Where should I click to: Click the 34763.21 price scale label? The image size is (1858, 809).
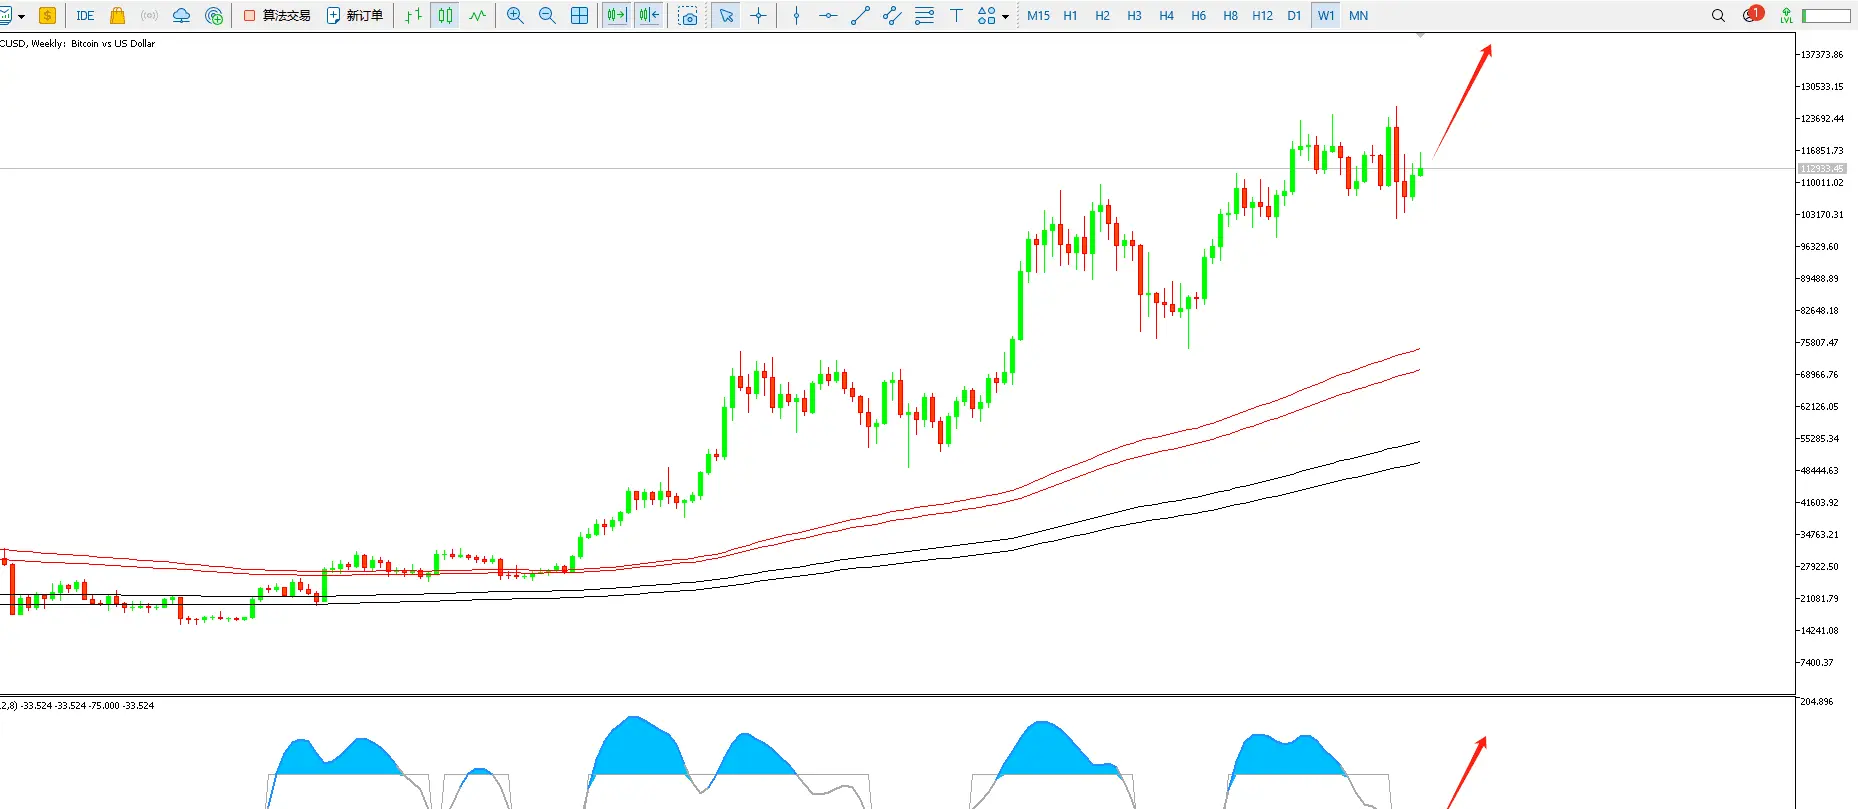click(1819, 534)
